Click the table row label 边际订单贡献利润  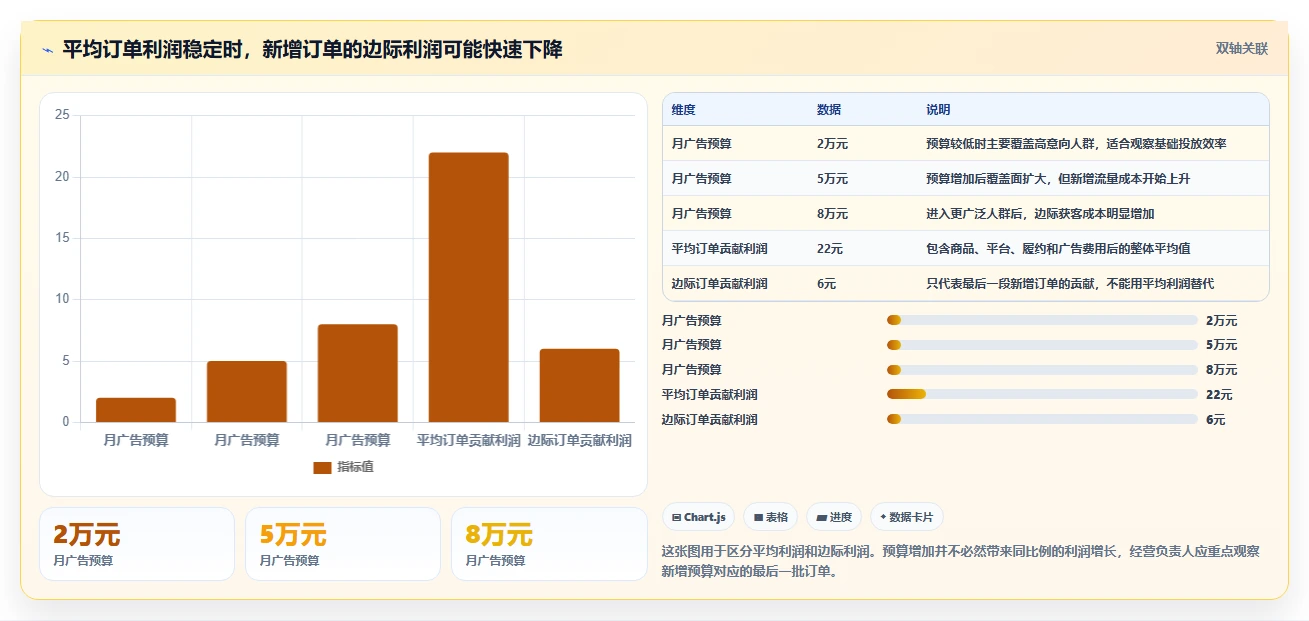pos(720,284)
